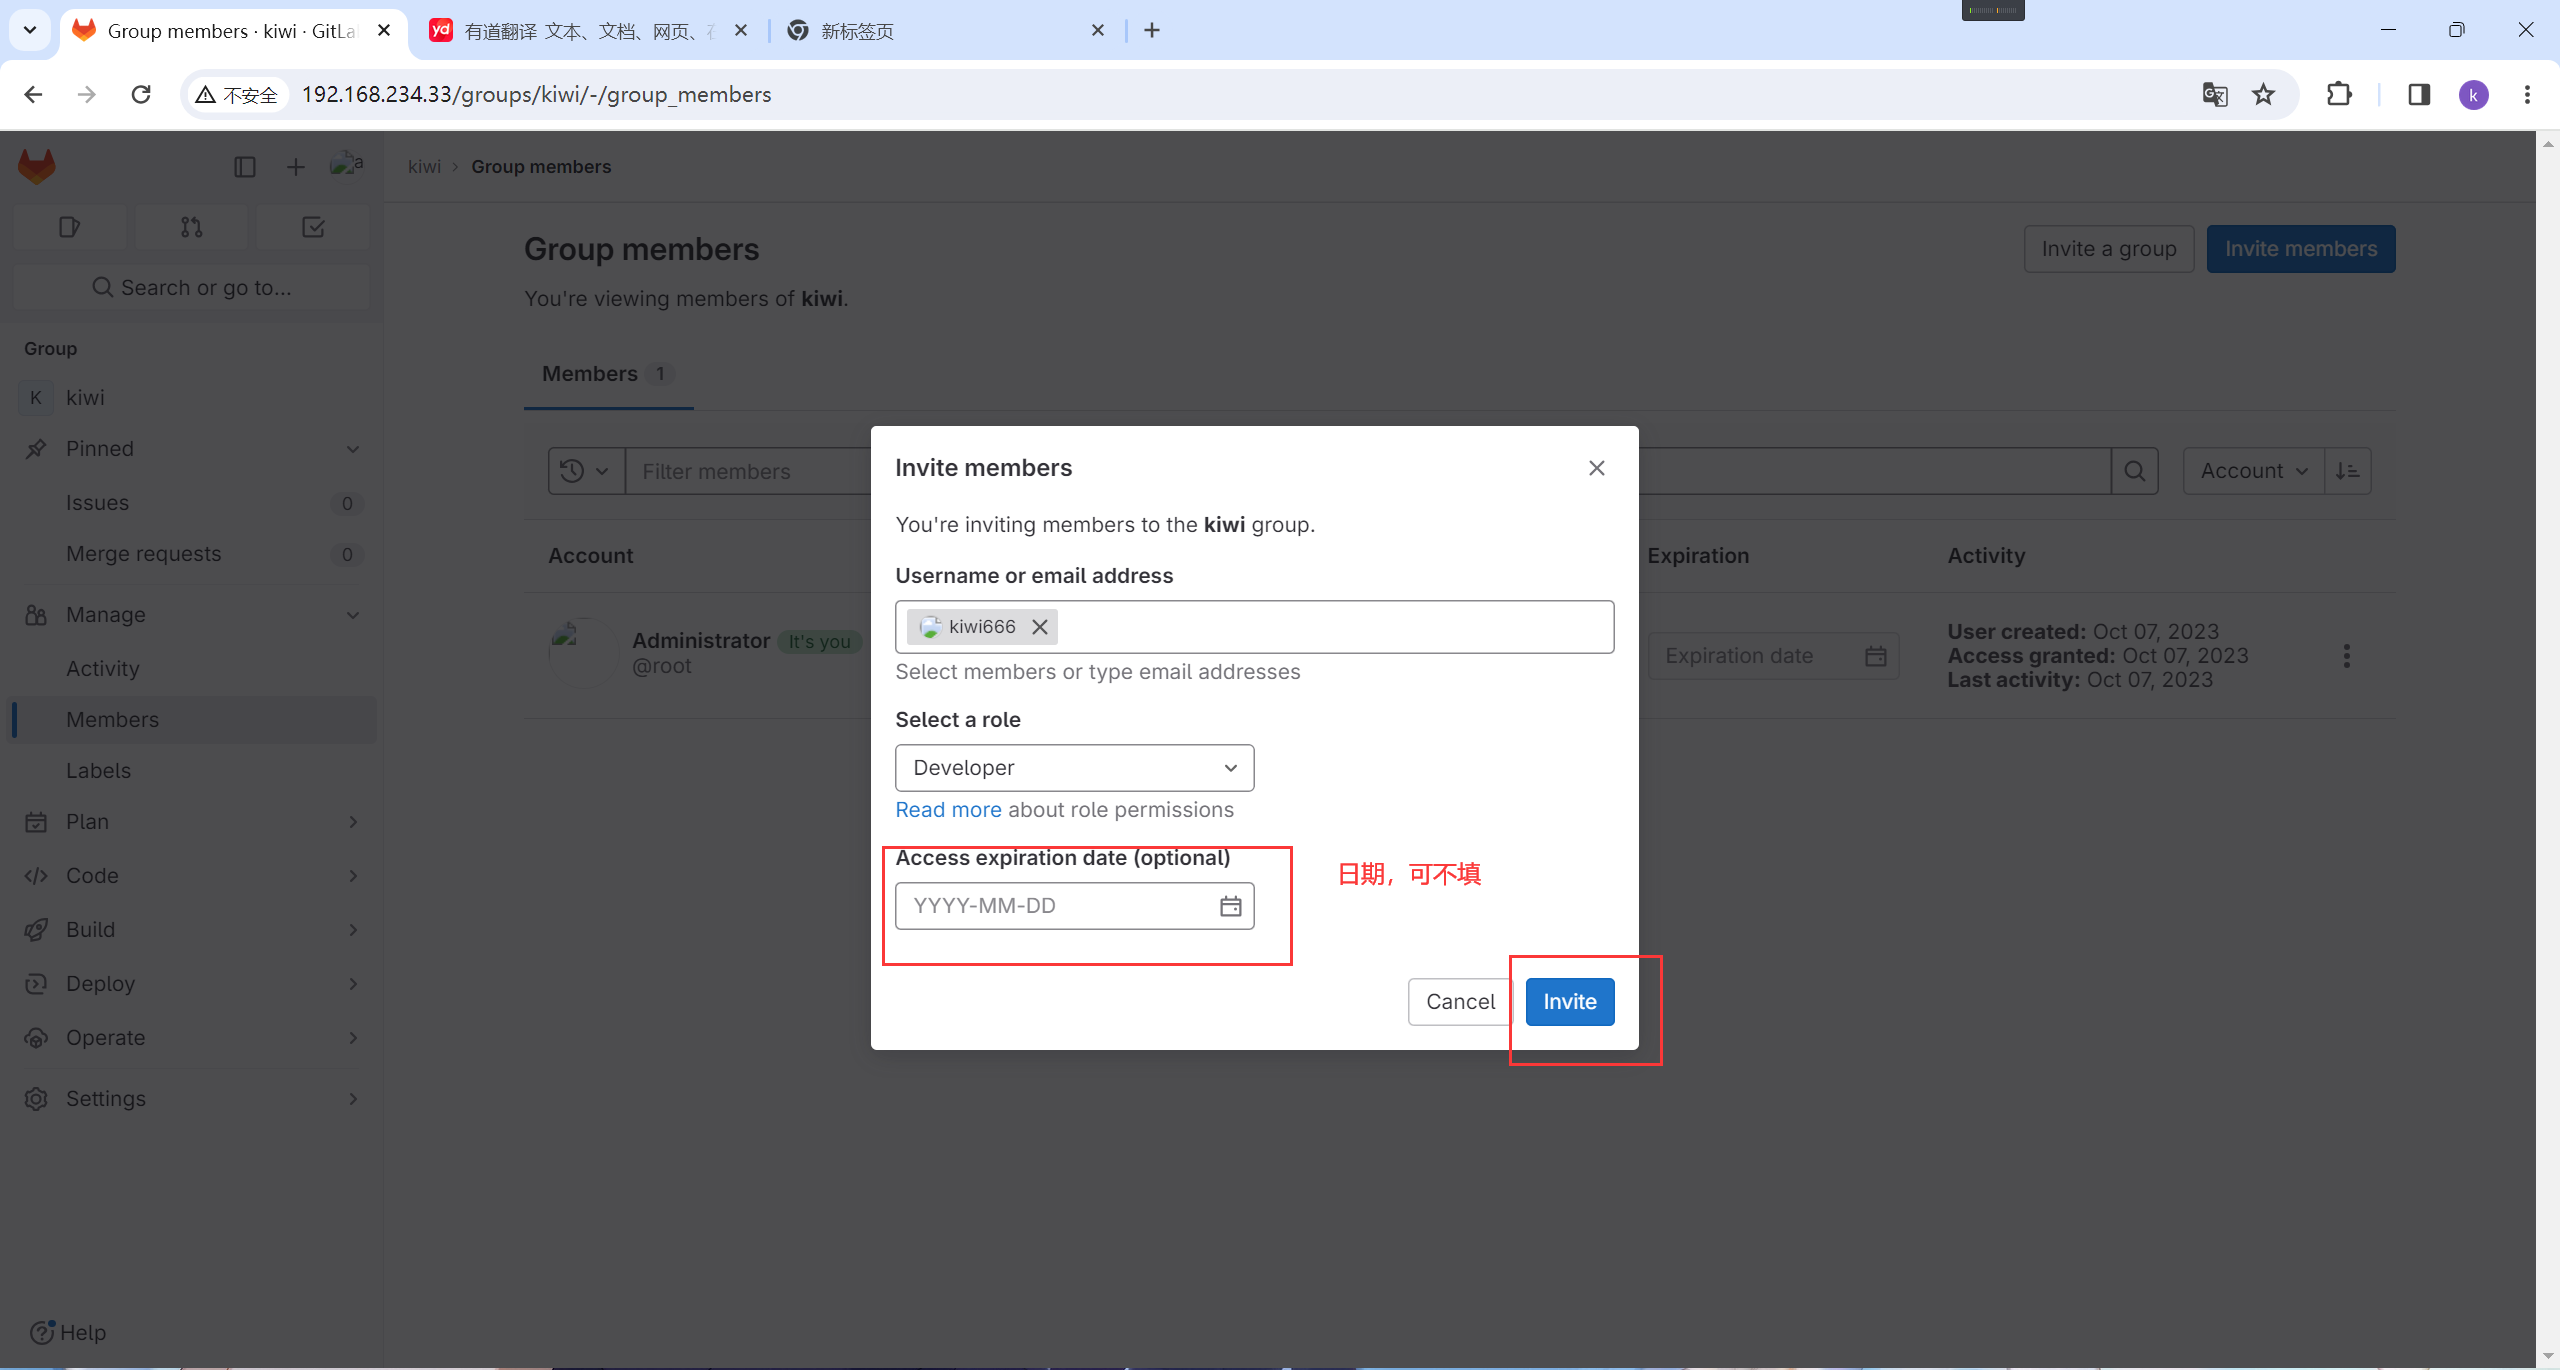2560x1370 pixels.
Task: Open the Read more role permissions link
Action: tap(947, 810)
